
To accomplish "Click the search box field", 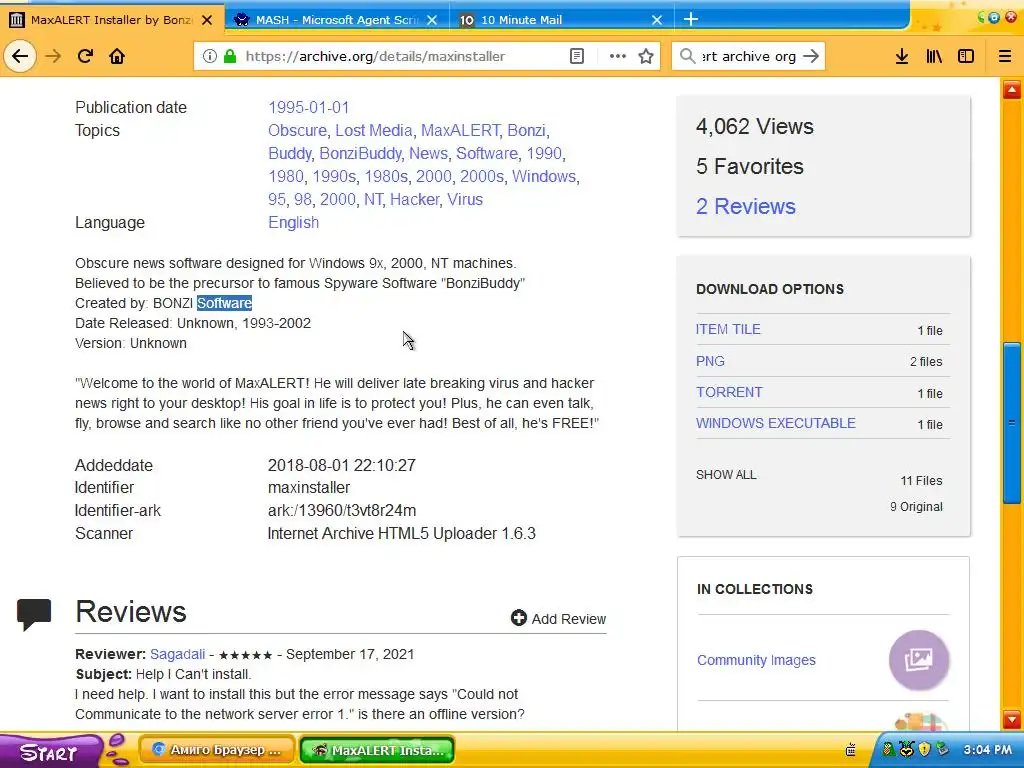I will (748, 56).
